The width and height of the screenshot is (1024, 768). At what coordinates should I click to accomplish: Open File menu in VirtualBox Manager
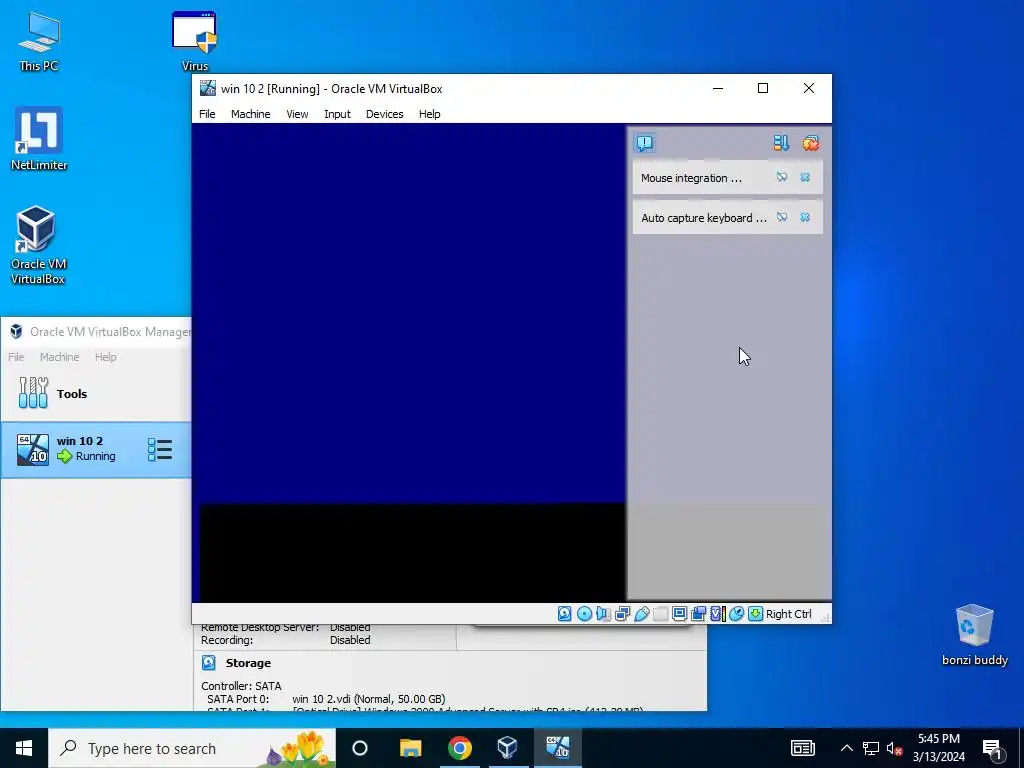(16, 357)
